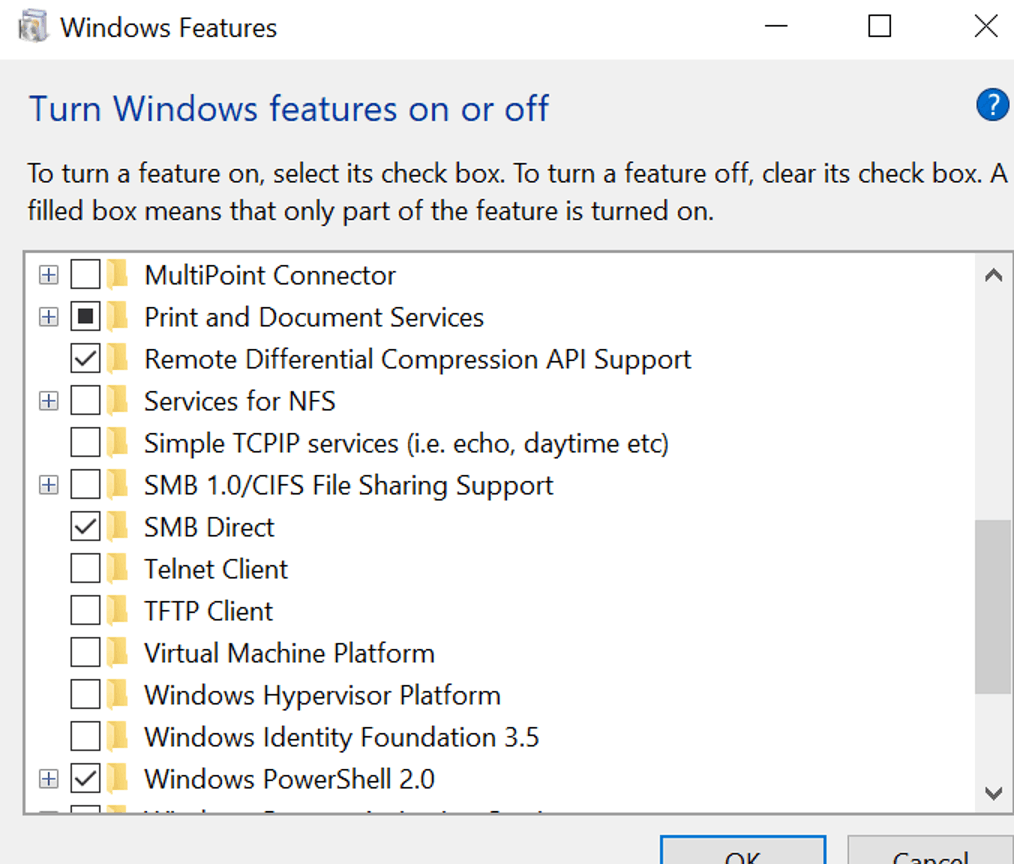Click the Remote Differential Compression folder icon
This screenshot has width=1014, height=864.
tap(118, 359)
